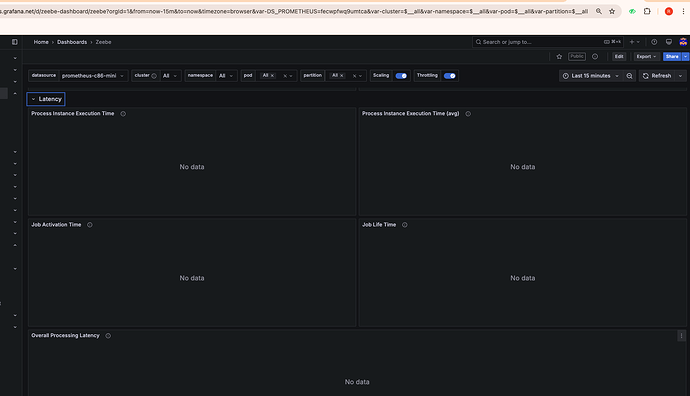Click the Zeebe breadcrumb

[x=103, y=42]
